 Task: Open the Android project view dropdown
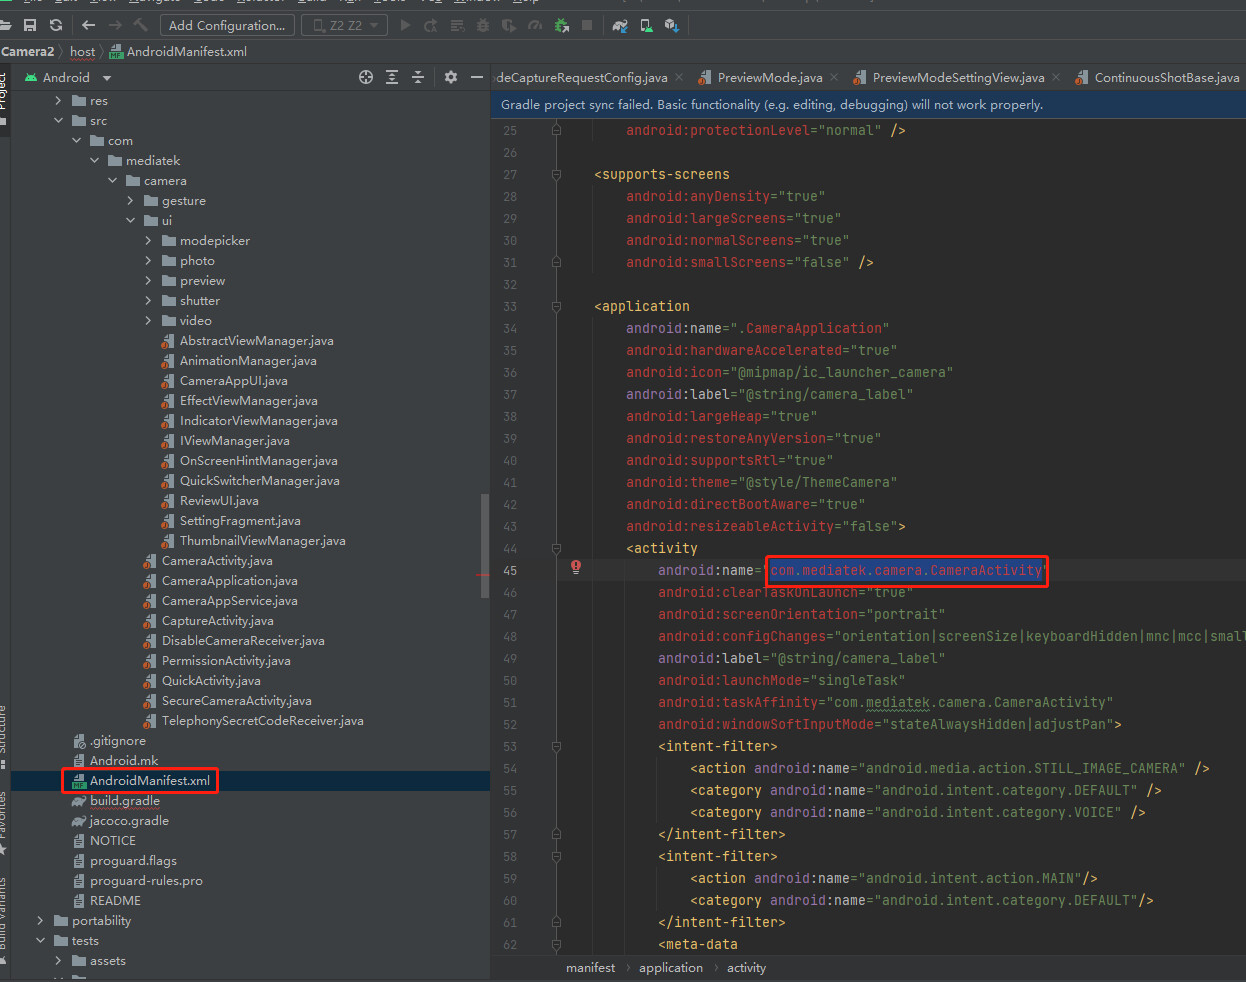(x=68, y=77)
